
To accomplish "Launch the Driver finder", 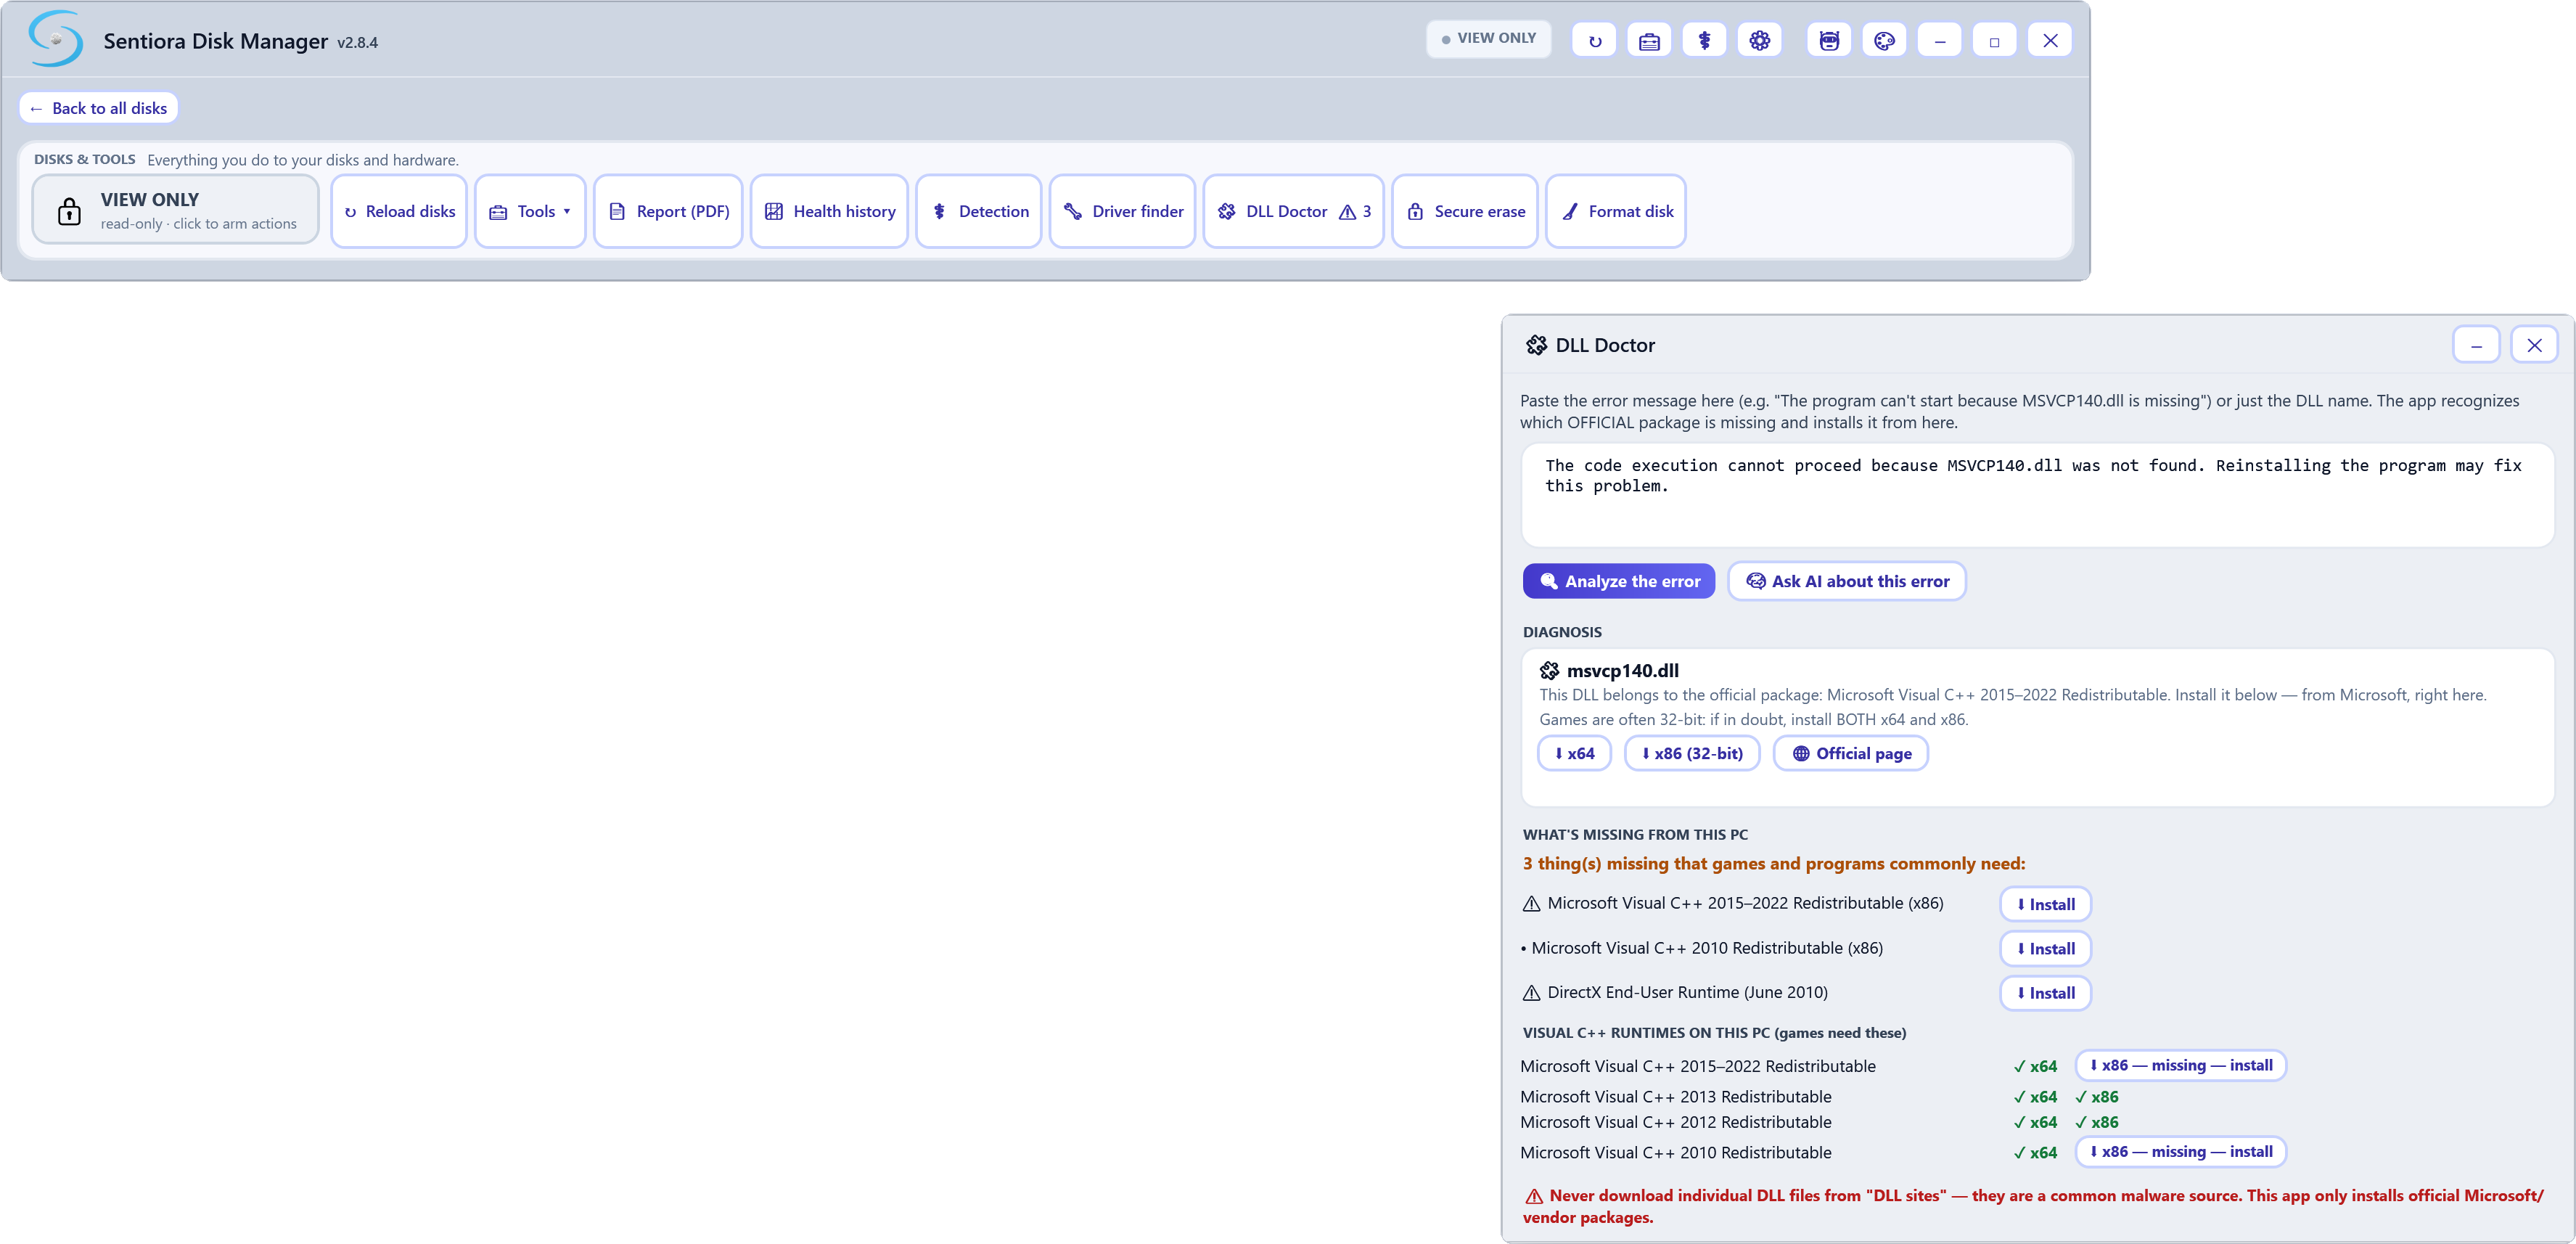I will pos(1122,211).
